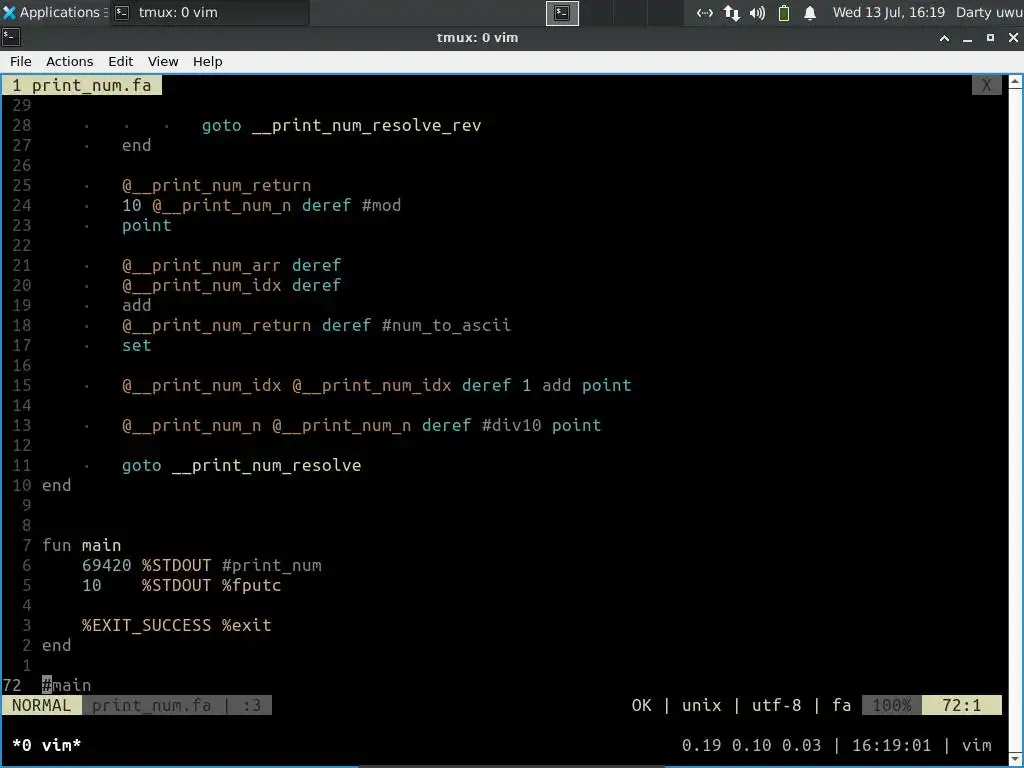Click '#main' on line 72
The height and width of the screenshot is (768, 1024).
67,685
